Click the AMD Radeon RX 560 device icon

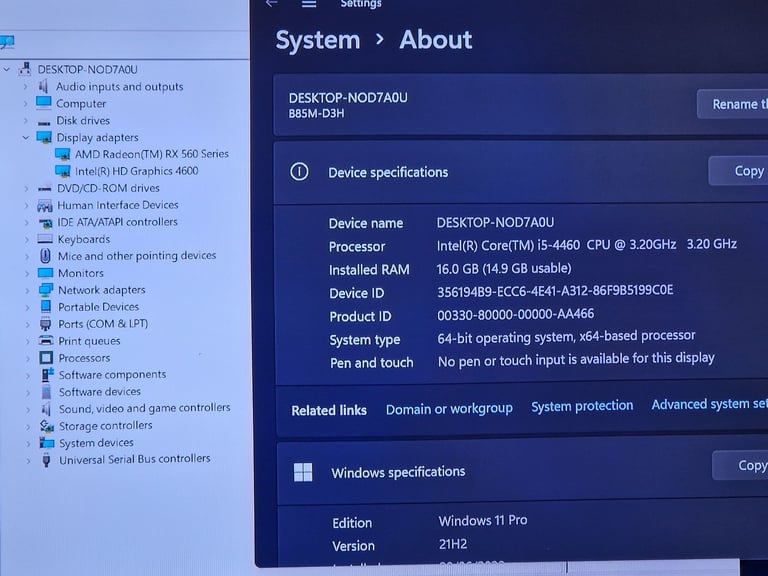point(63,154)
